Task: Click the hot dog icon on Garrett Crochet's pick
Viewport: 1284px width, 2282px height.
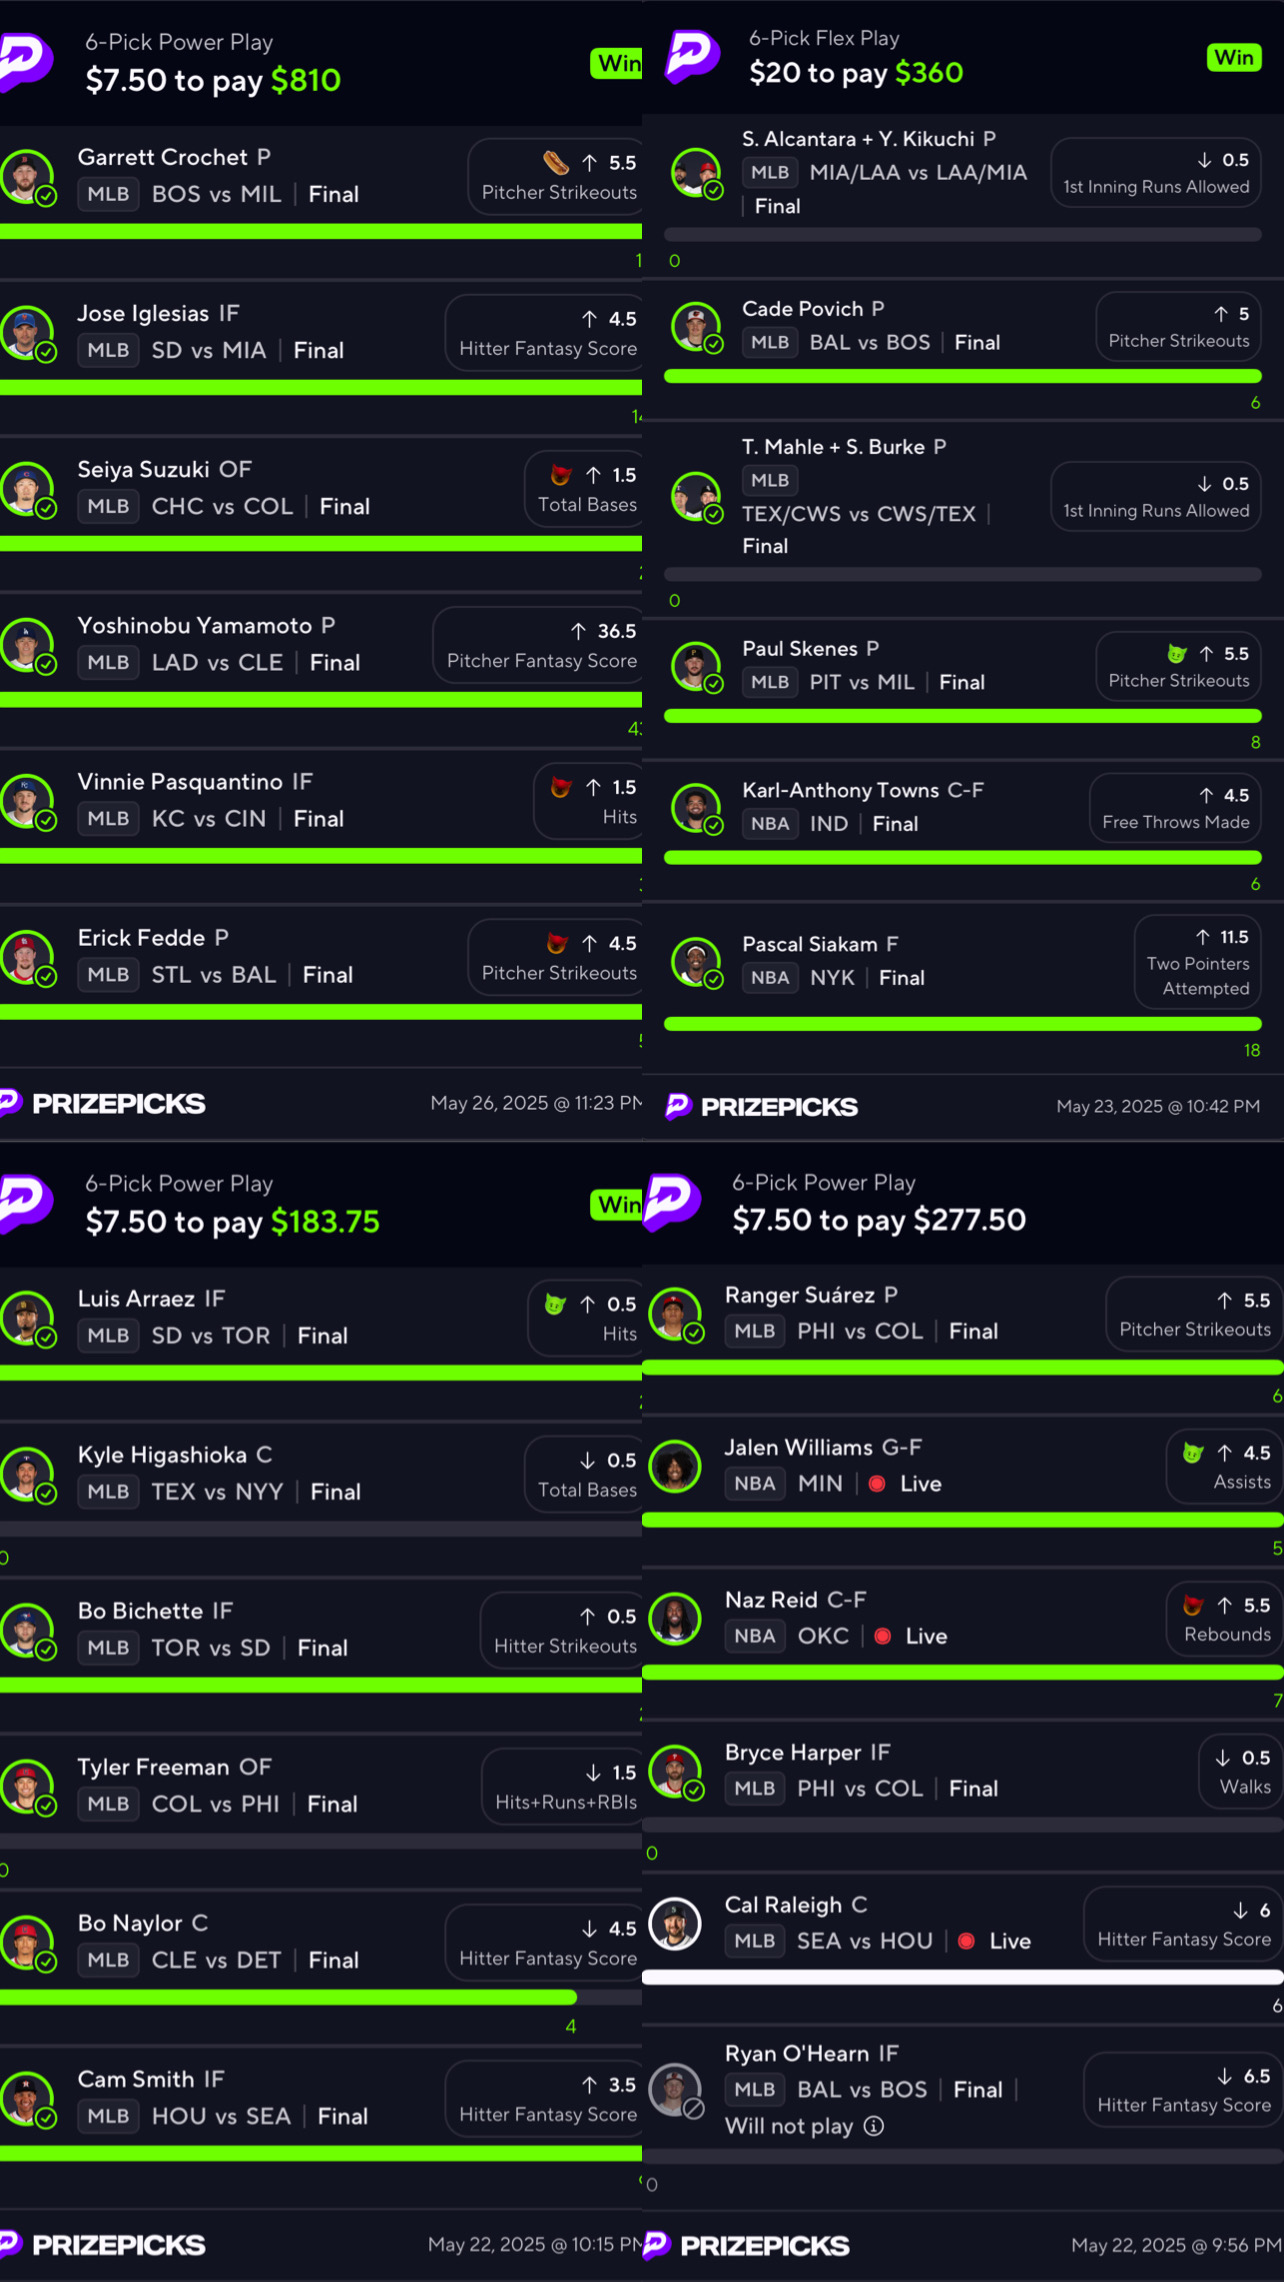Action: tap(556, 162)
